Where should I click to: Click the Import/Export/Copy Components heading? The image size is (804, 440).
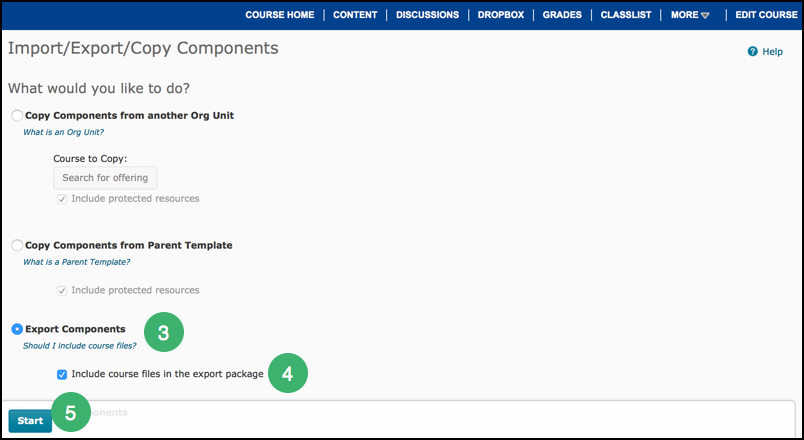(x=143, y=48)
